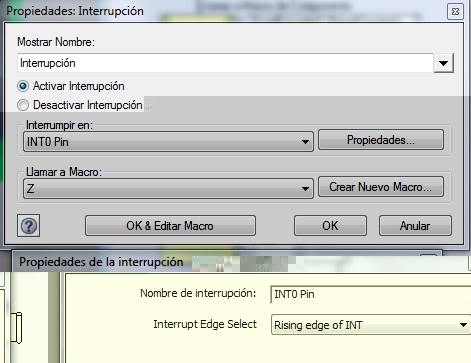Click the Mostrar Nombre: label
The height and width of the screenshot is (363, 471).
tap(56, 42)
